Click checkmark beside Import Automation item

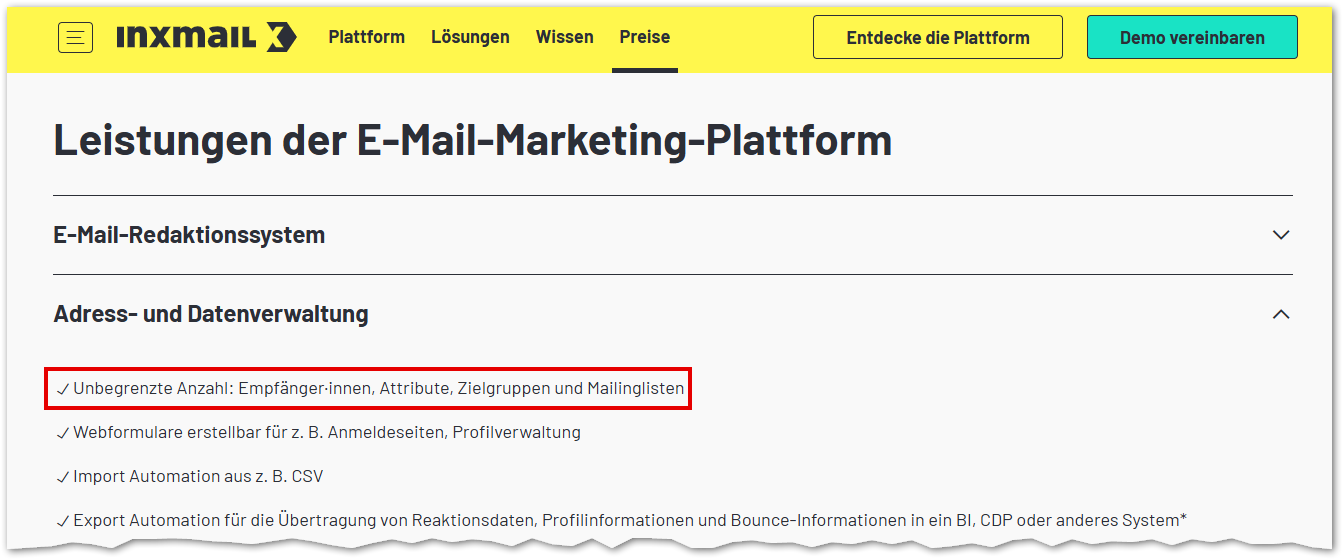tap(63, 478)
